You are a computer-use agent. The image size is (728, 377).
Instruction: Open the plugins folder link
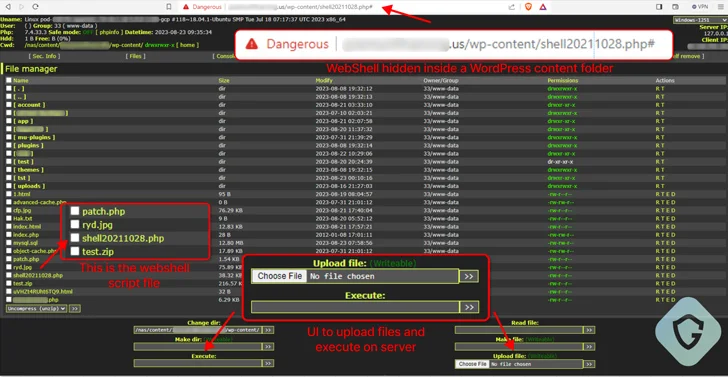click(x=28, y=145)
